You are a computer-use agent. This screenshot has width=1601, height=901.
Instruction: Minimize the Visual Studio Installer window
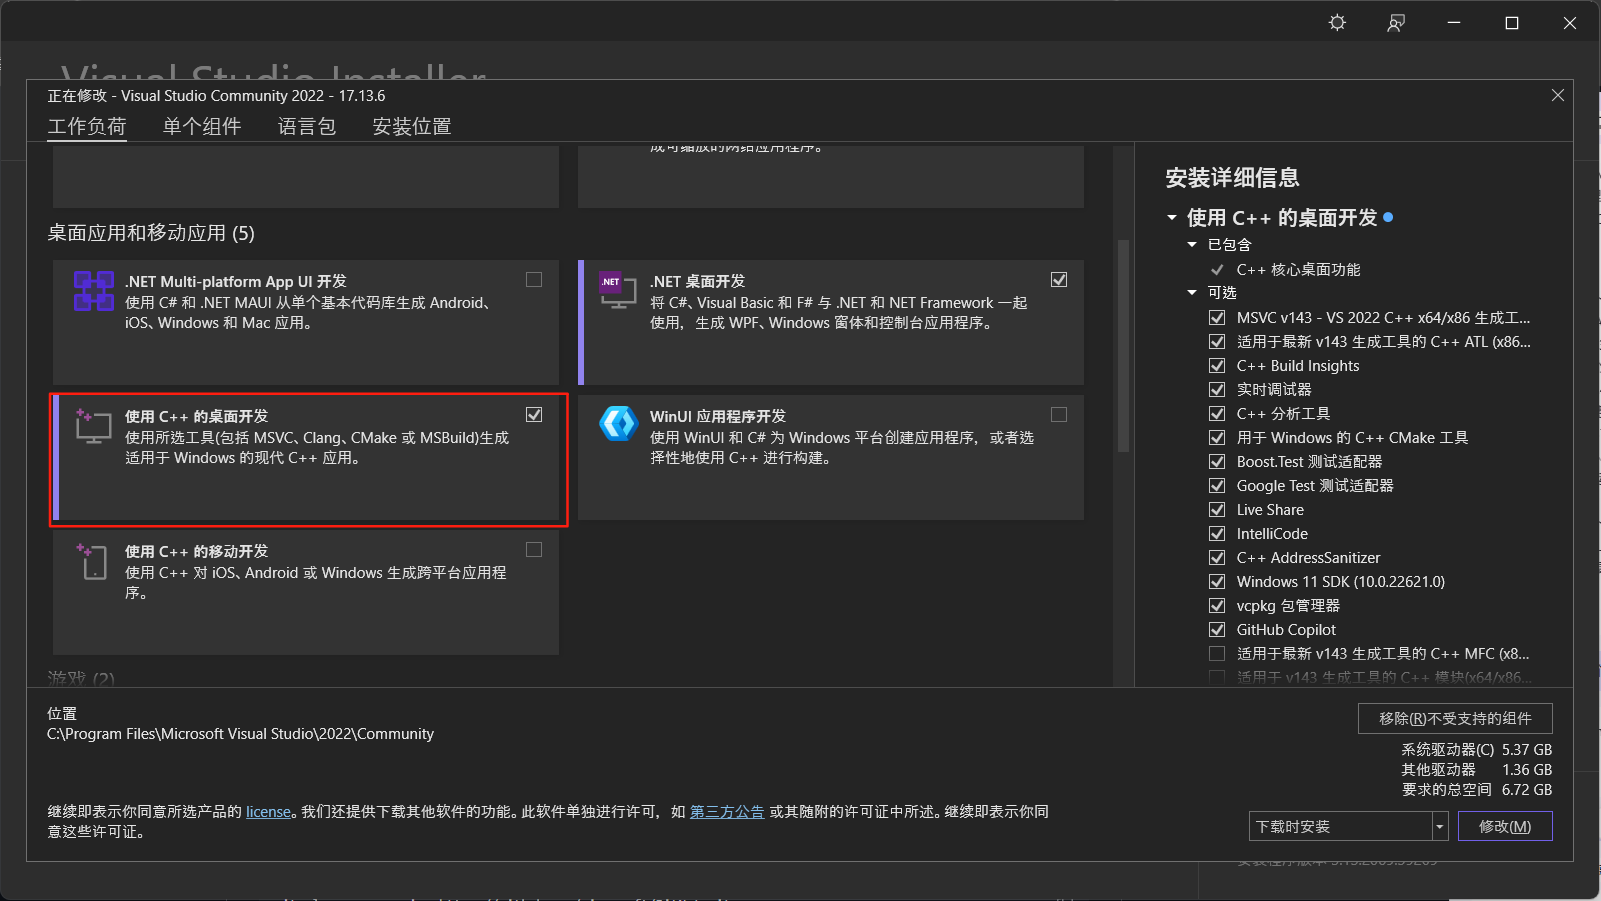[1454, 23]
